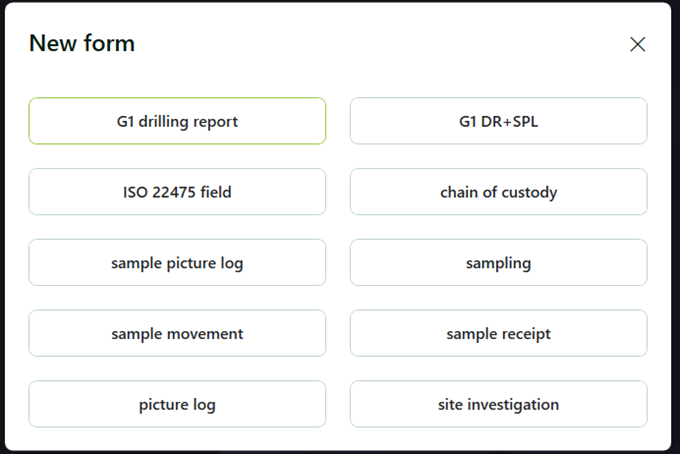Click the highlighted G1 drilling report option

click(177, 121)
